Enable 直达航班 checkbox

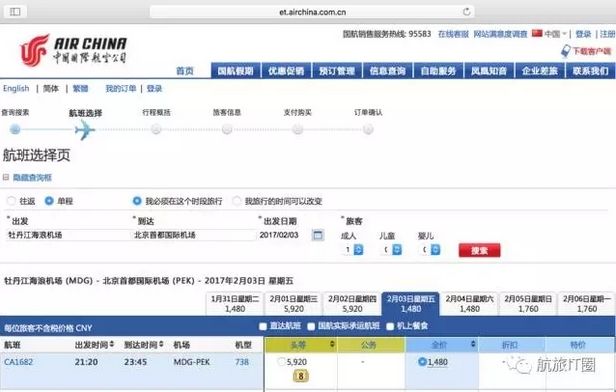coord(263,326)
